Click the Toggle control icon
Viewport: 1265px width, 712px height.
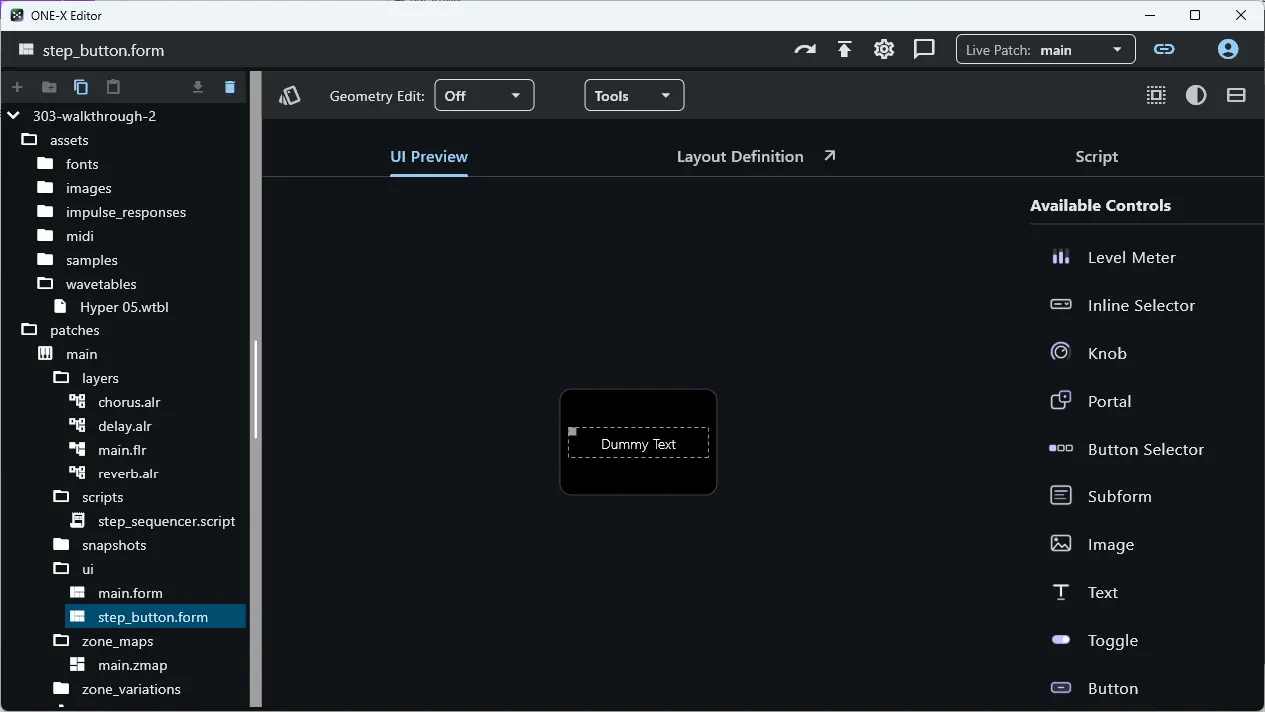pyautogui.click(x=1061, y=640)
